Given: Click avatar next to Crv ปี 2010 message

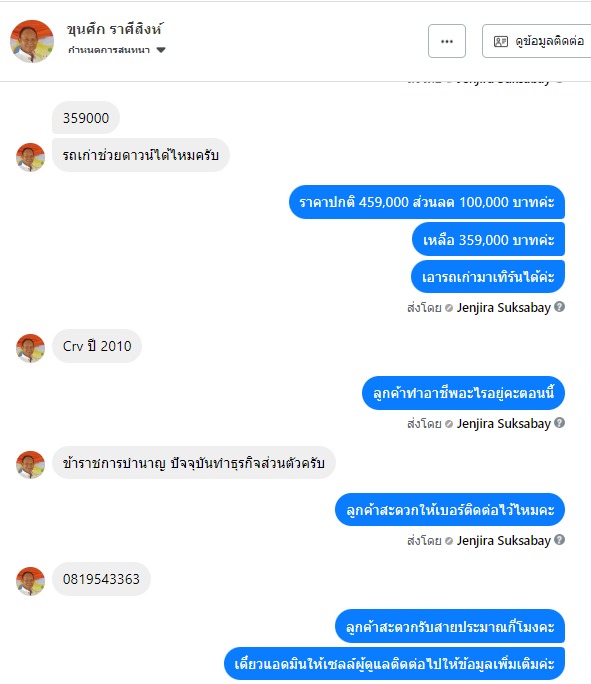Looking at the screenshot, I should tap(31, 348).
